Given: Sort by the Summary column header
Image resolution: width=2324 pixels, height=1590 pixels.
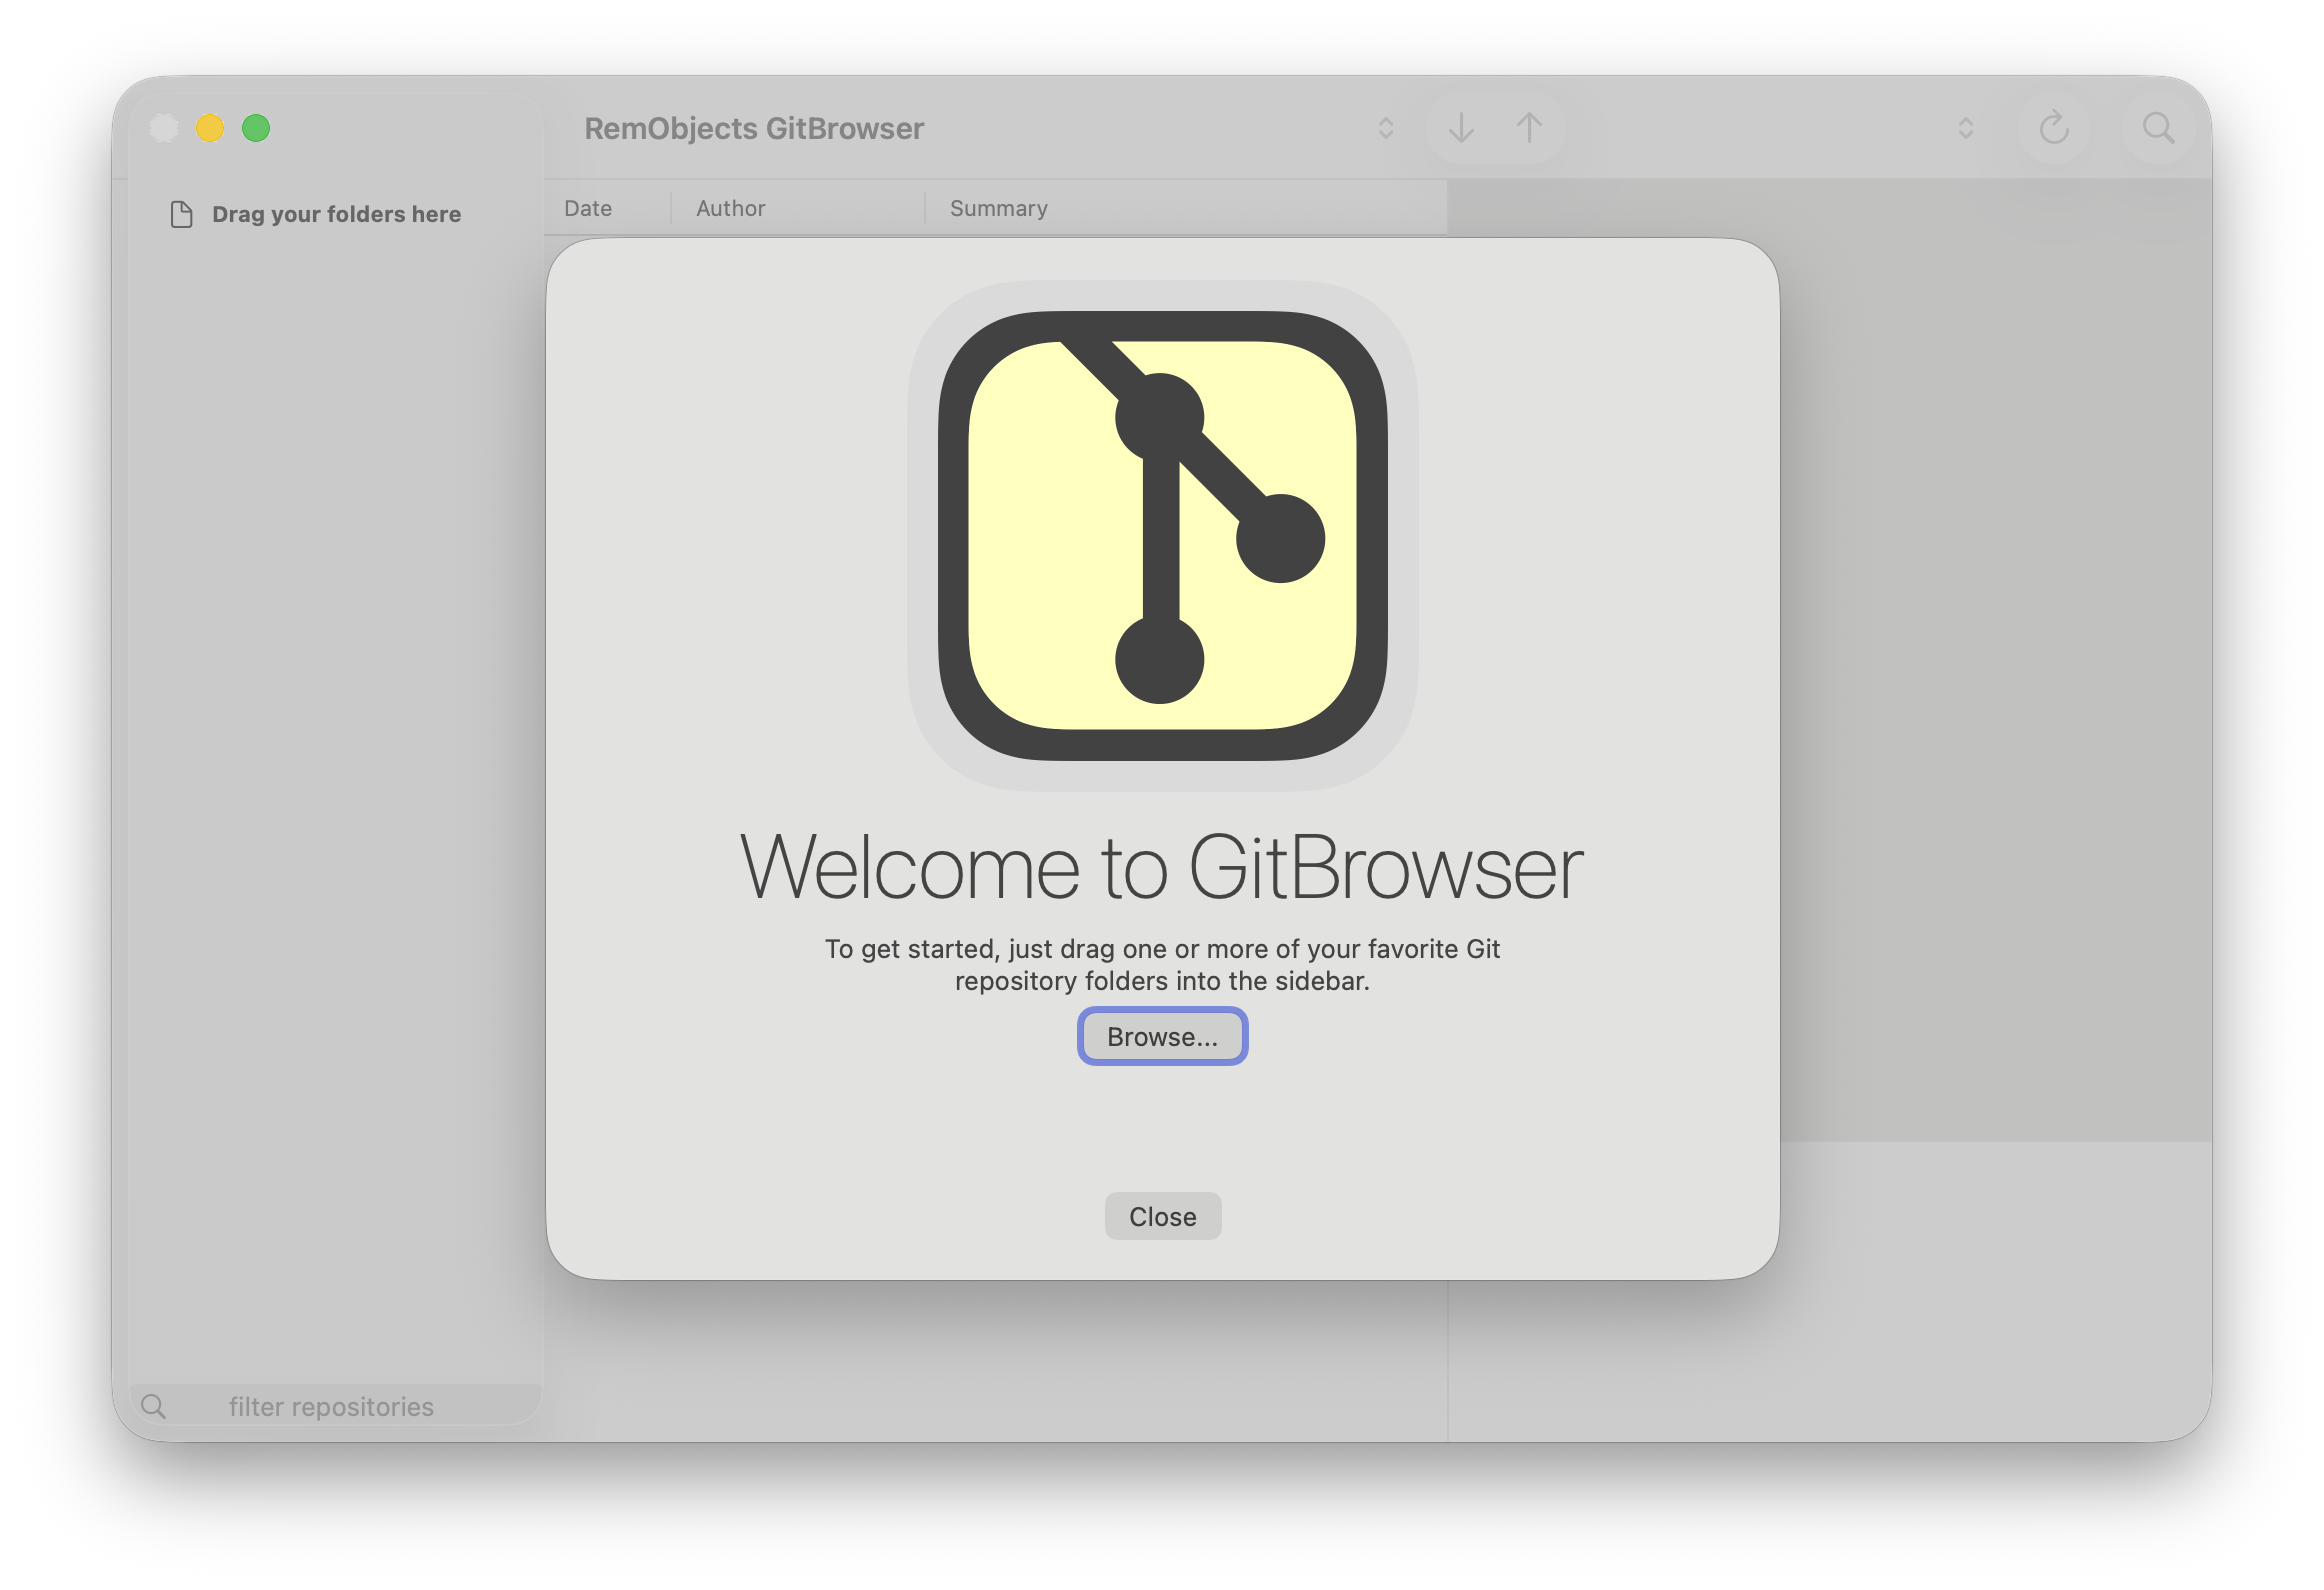Looking at the screenshot, I should tap(998, 208).
